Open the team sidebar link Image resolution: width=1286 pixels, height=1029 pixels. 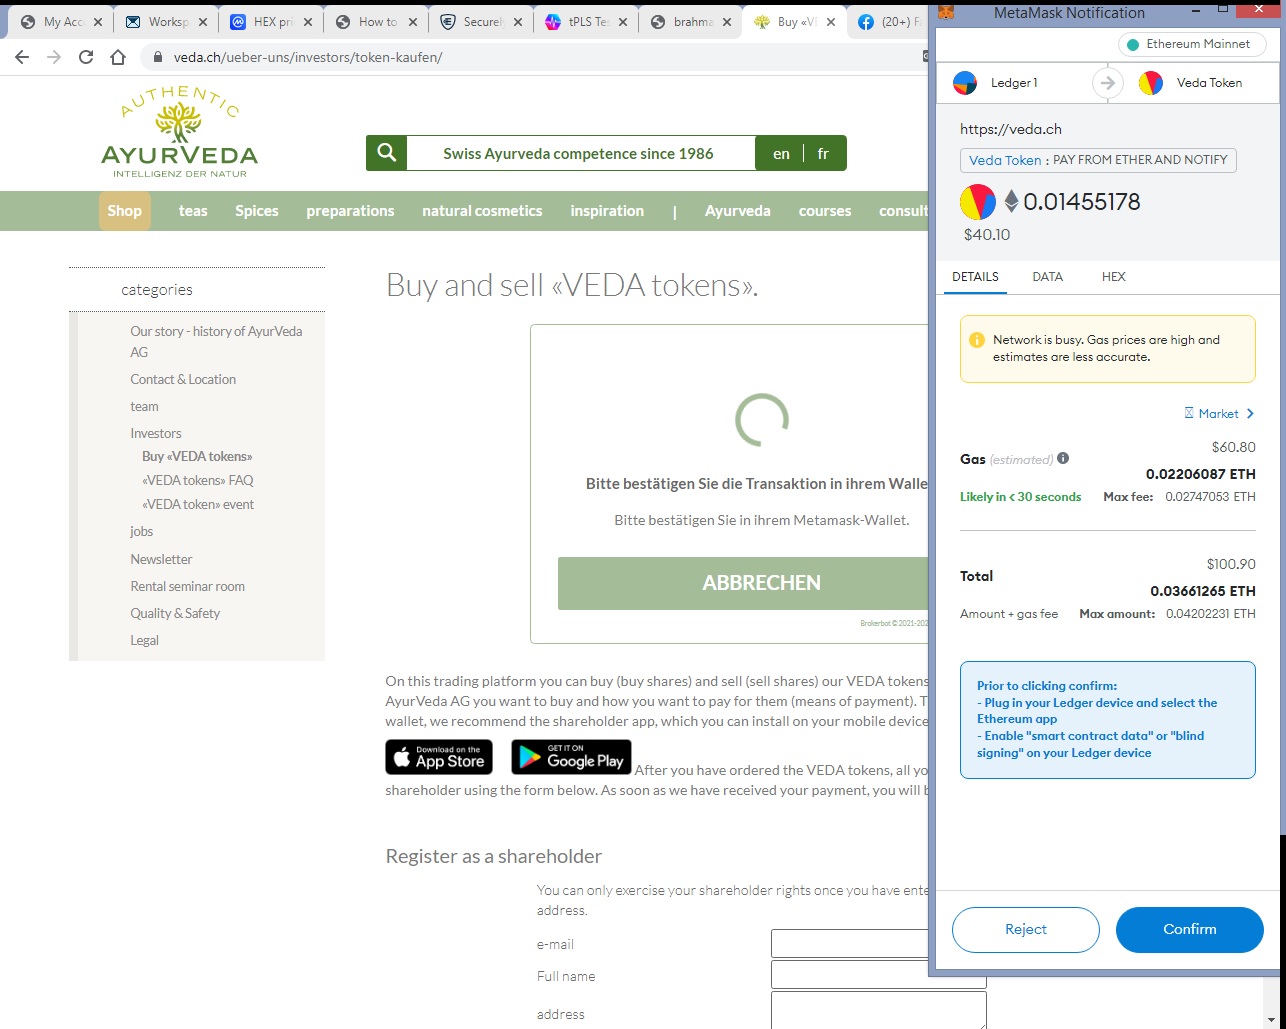point(144,406)
